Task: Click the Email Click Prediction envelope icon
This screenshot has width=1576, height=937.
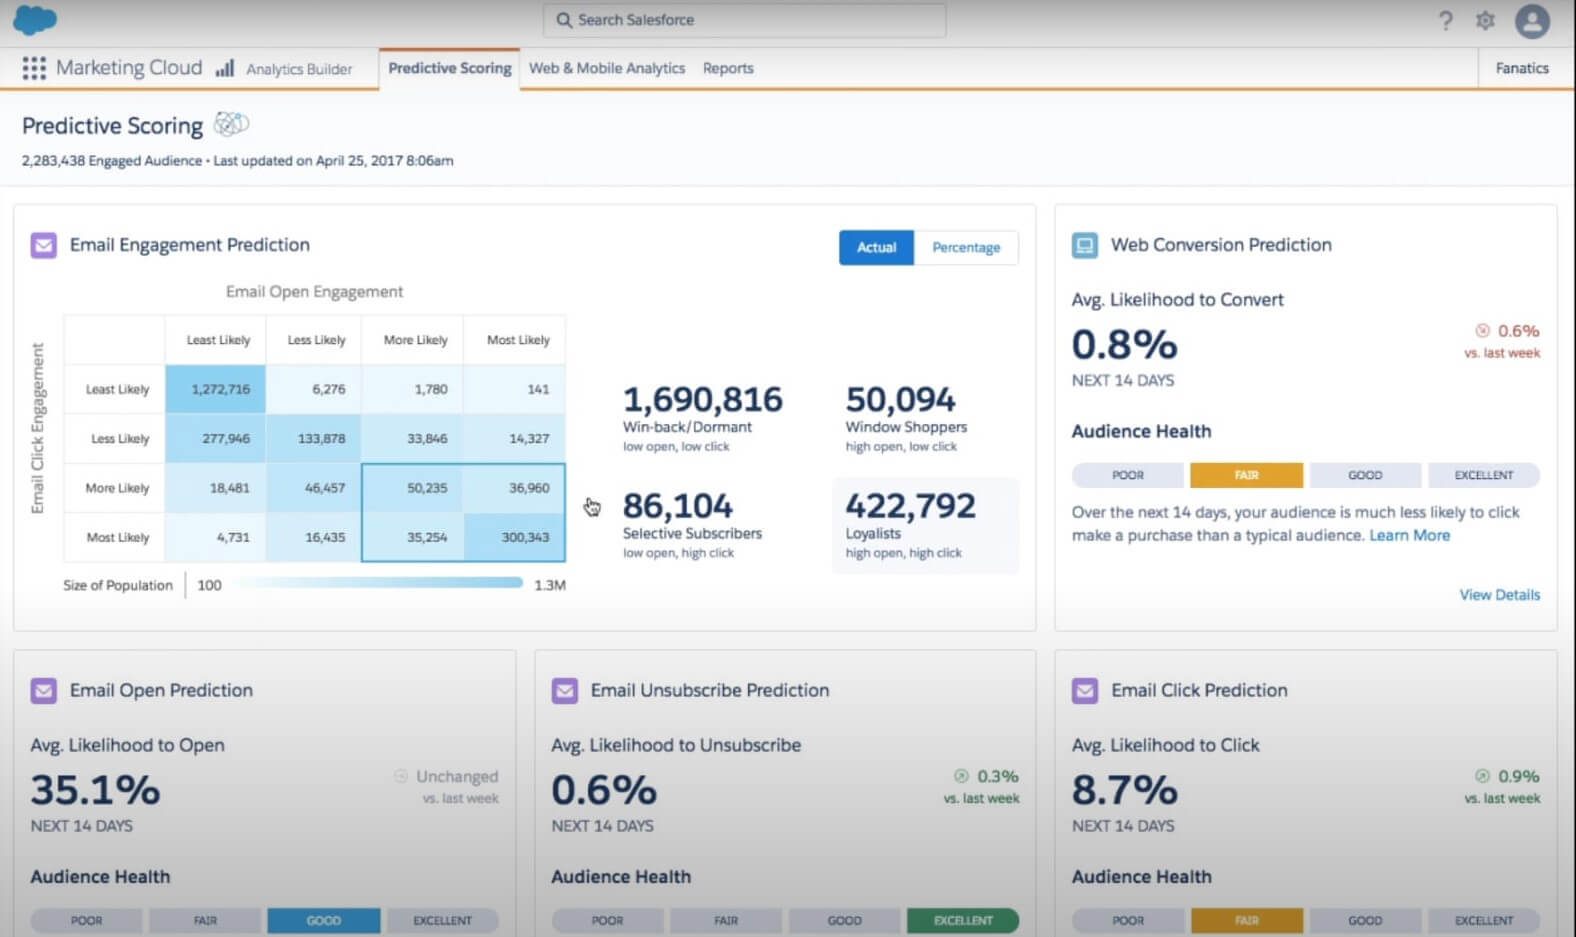Action: [x=1085, y=690]
